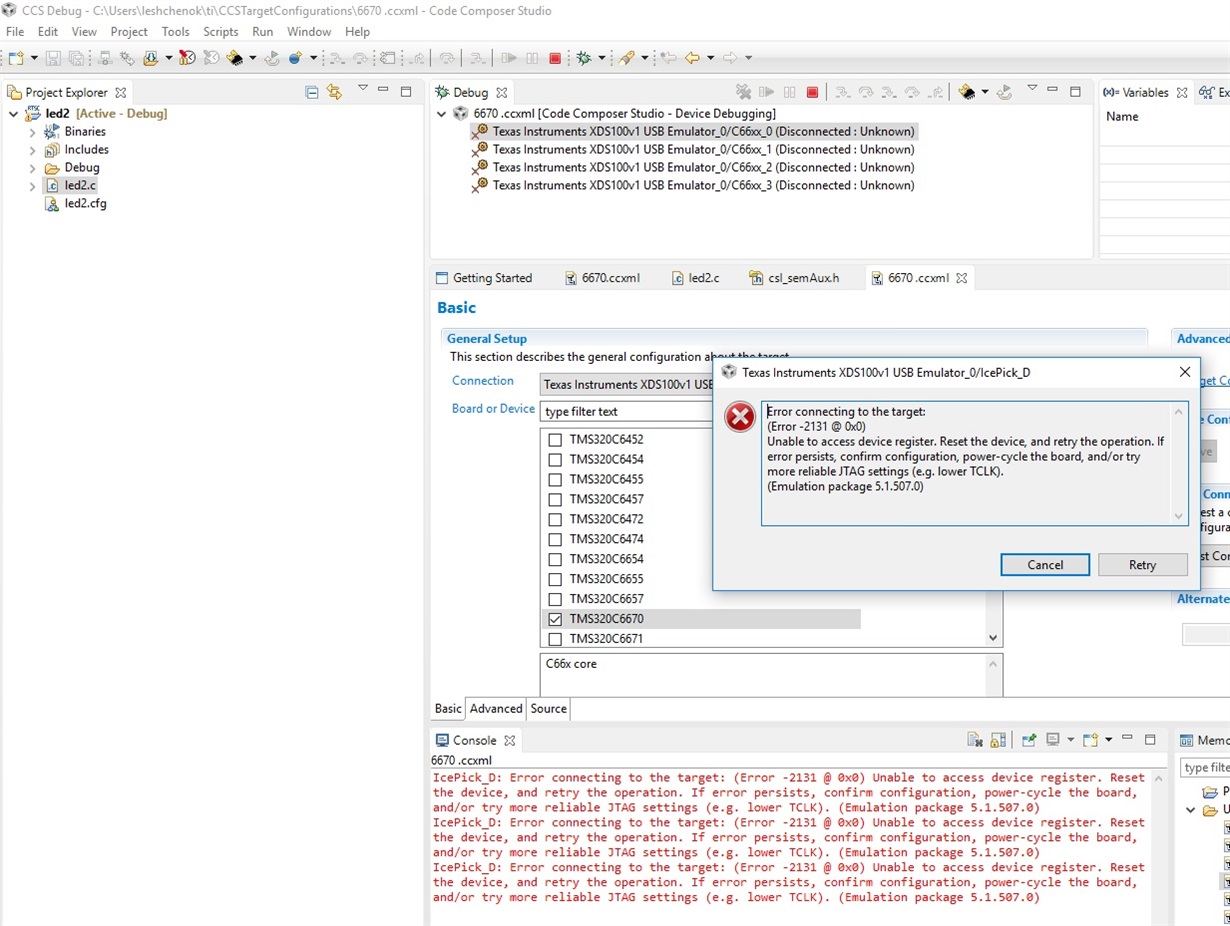This screenshot has height=926, width=1230.
Task: Click the device list scroll-down arrow
Action: pyautogui.click(x=993, y=638)
